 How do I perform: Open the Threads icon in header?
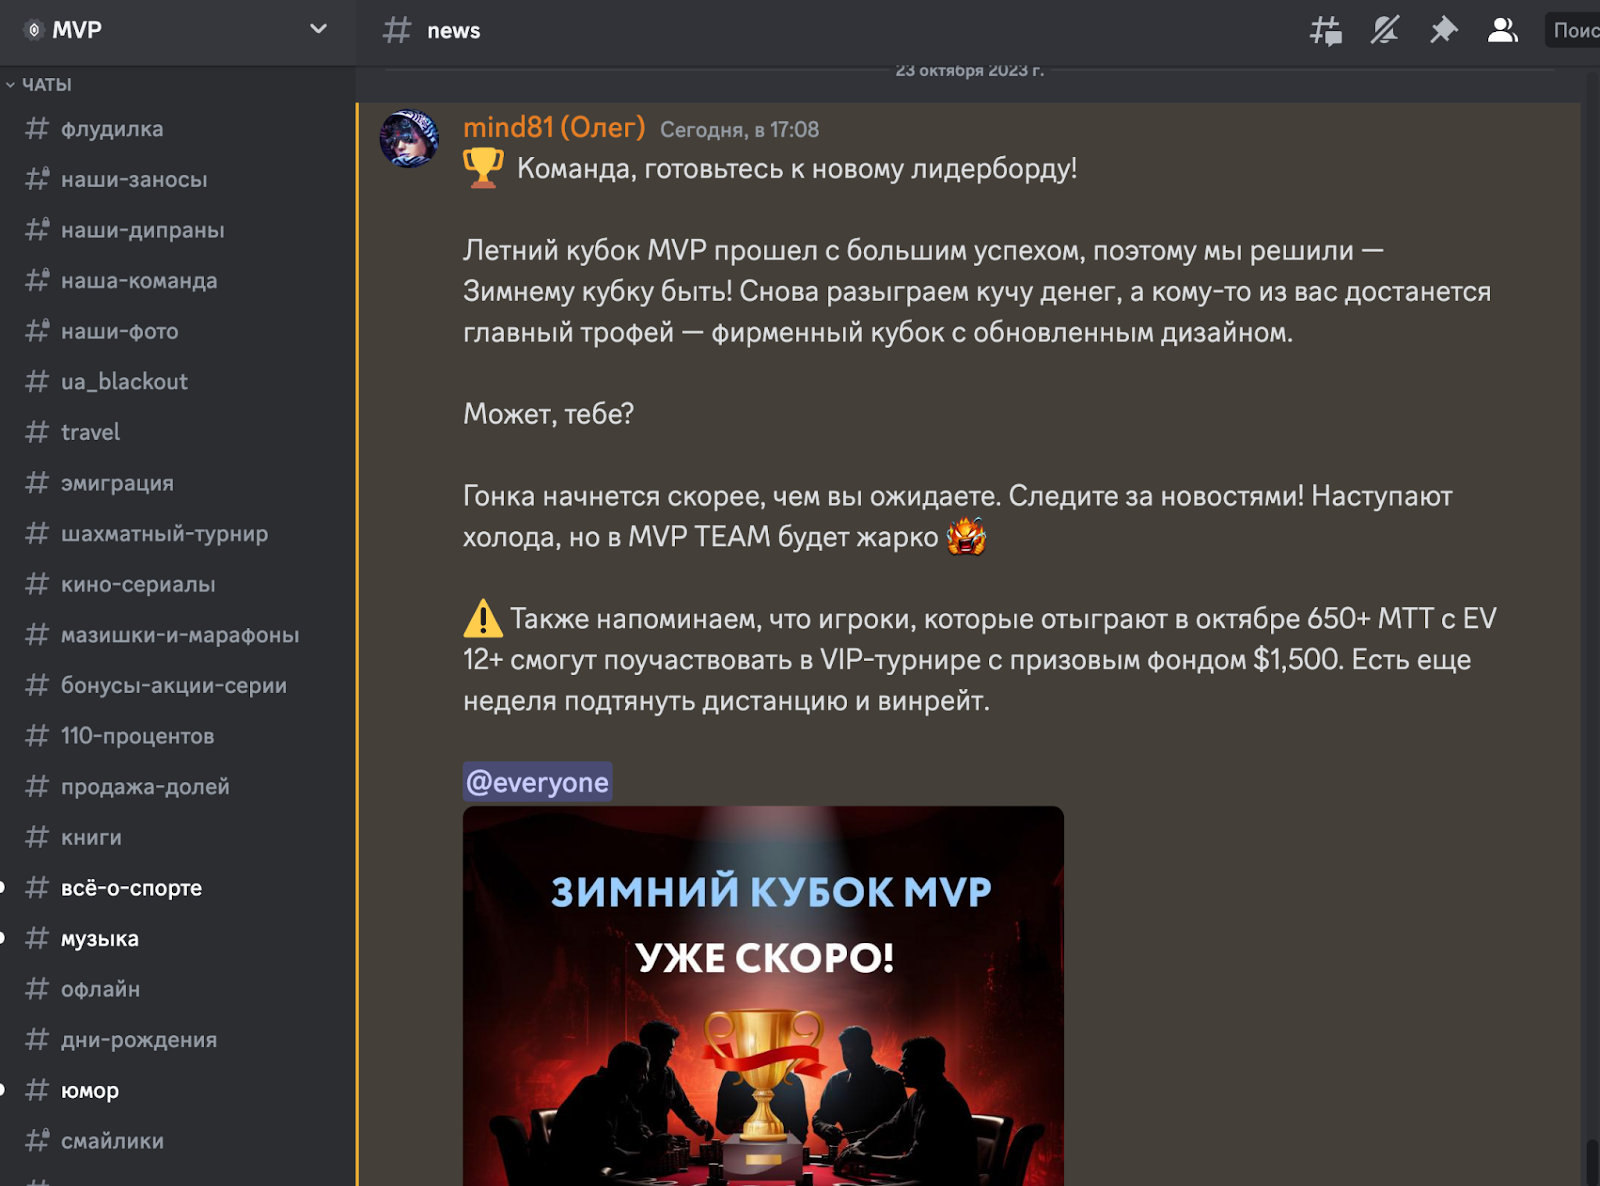tap(1326, 30)
